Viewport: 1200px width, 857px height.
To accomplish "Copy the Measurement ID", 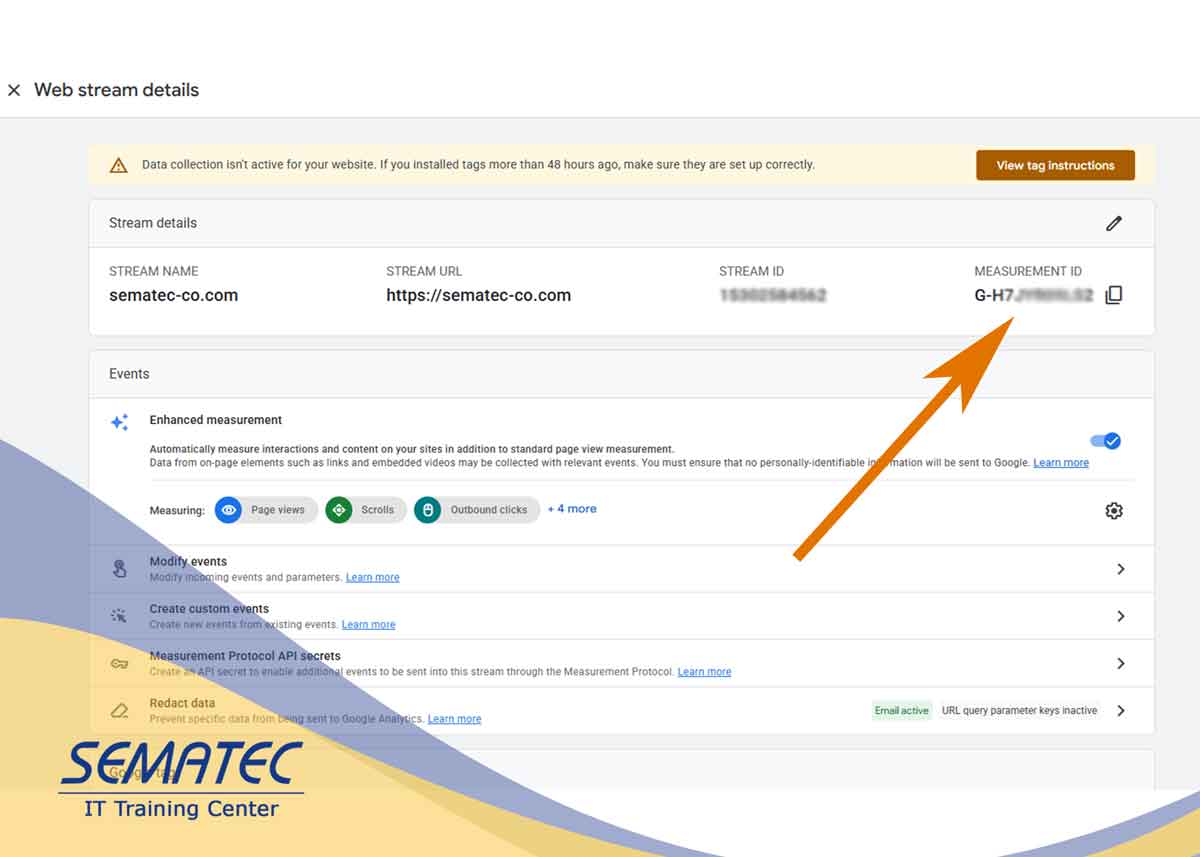I will point(1114,295).
